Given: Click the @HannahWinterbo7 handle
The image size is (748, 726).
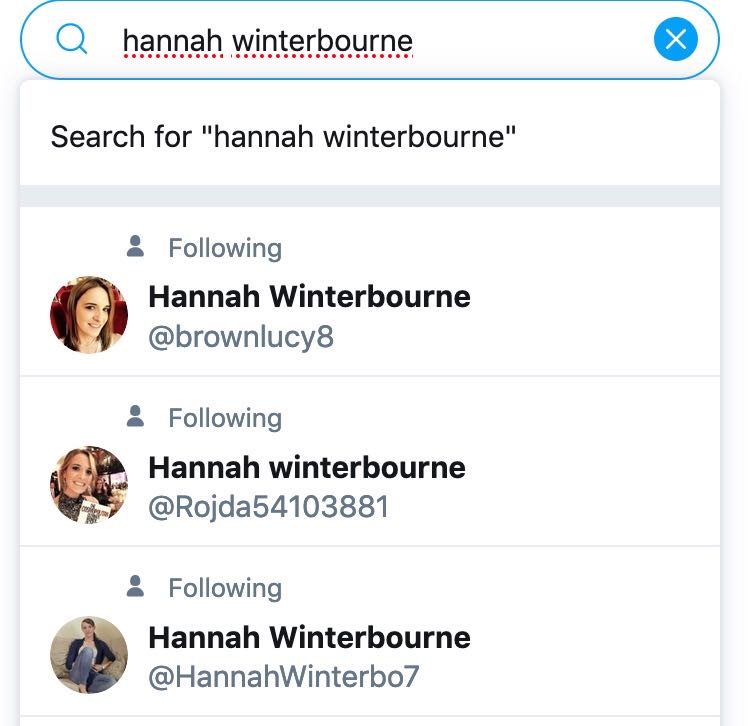Looking at the screenshot, I should pos(284,677).
